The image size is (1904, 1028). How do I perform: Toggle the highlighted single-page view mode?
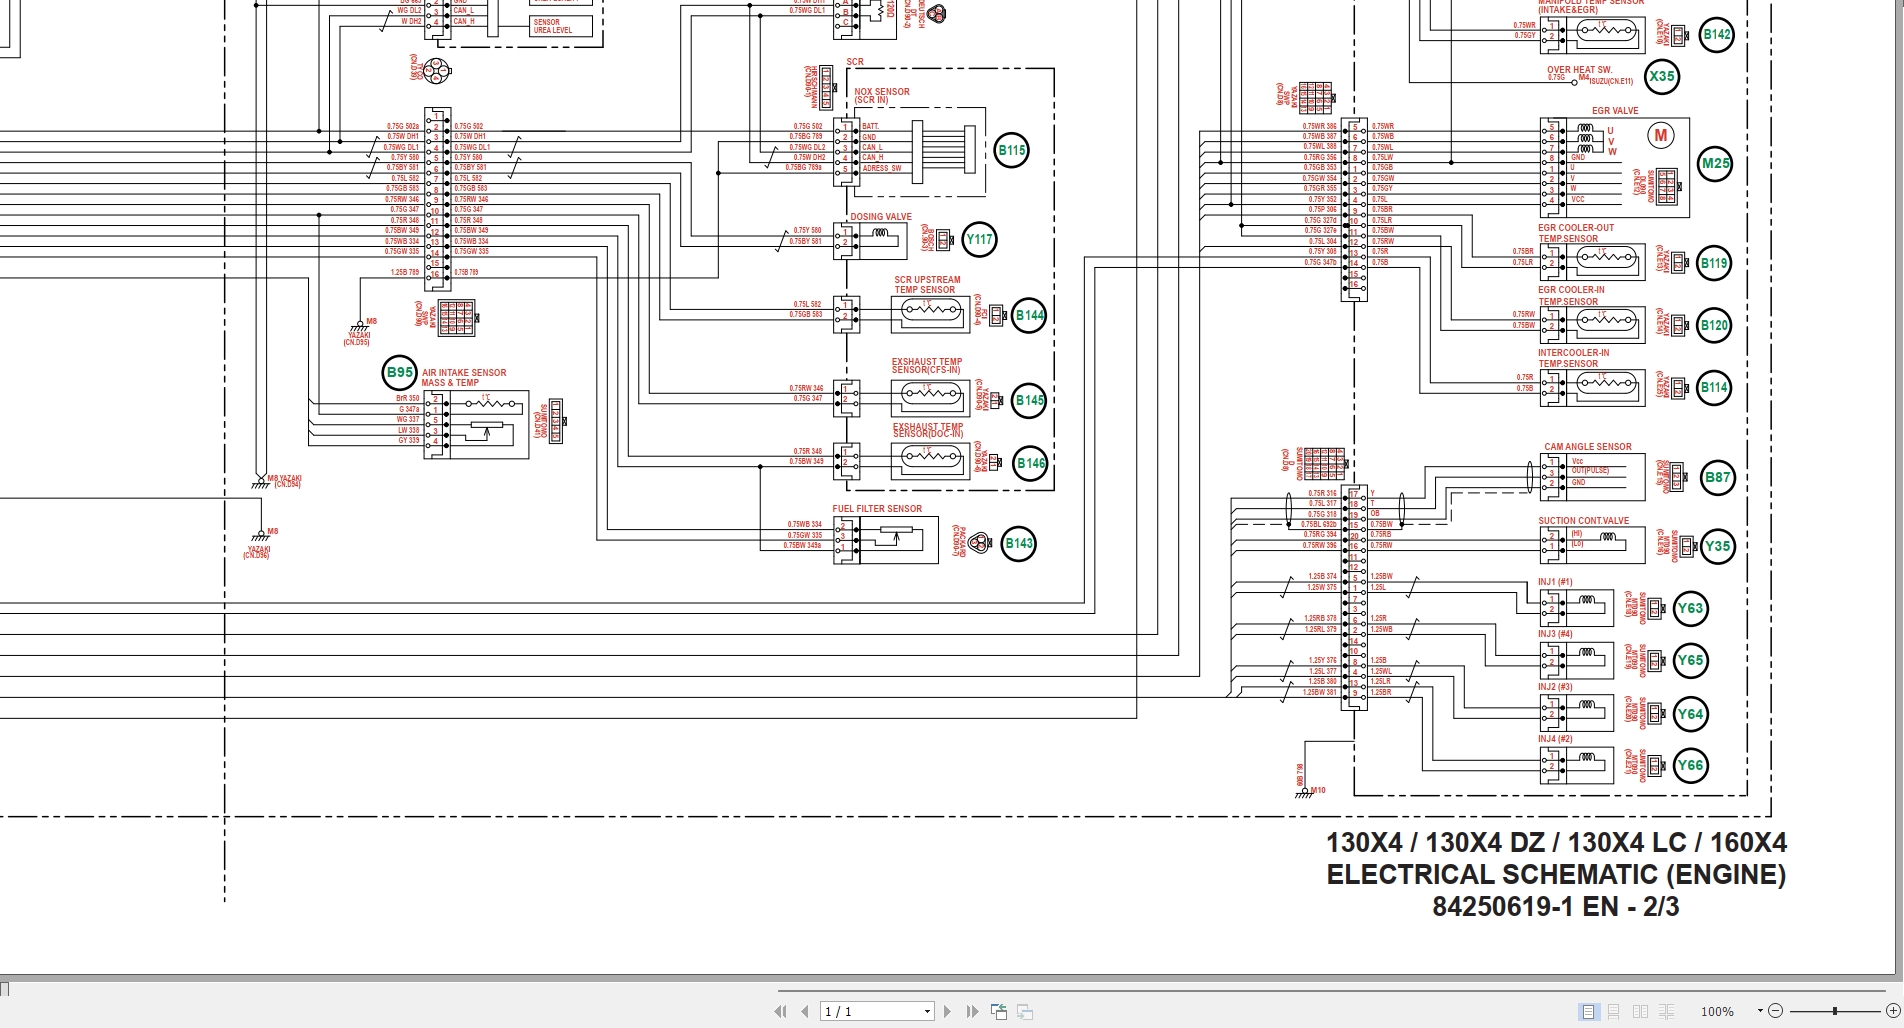click(1589, 1012)
